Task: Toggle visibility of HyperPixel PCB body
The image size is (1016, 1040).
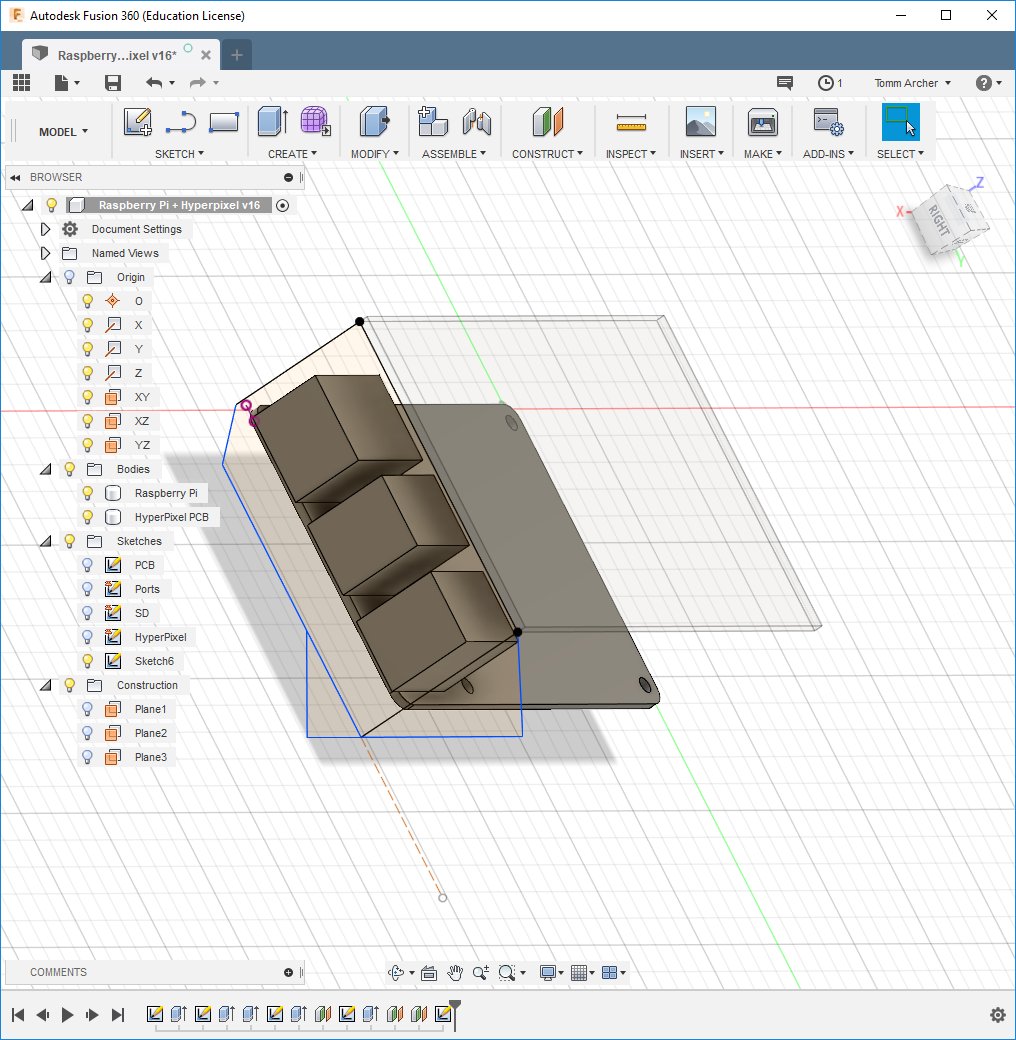Action: (x=88, y=517)
